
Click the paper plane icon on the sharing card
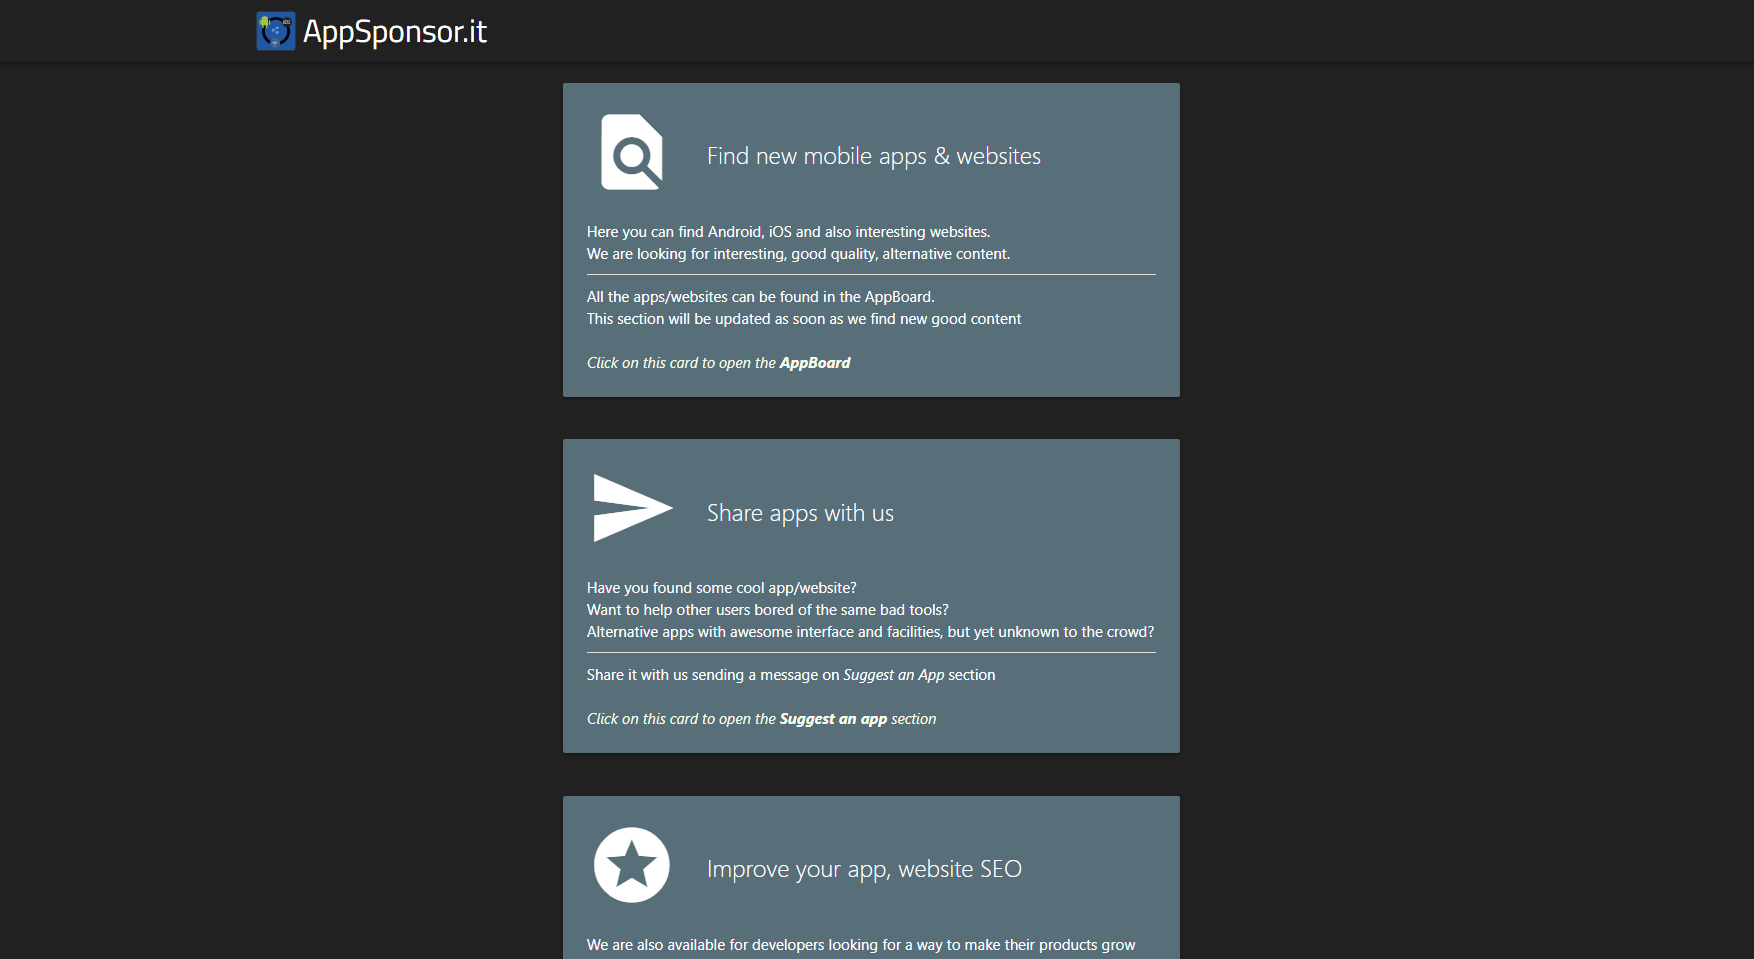[632, 508]
